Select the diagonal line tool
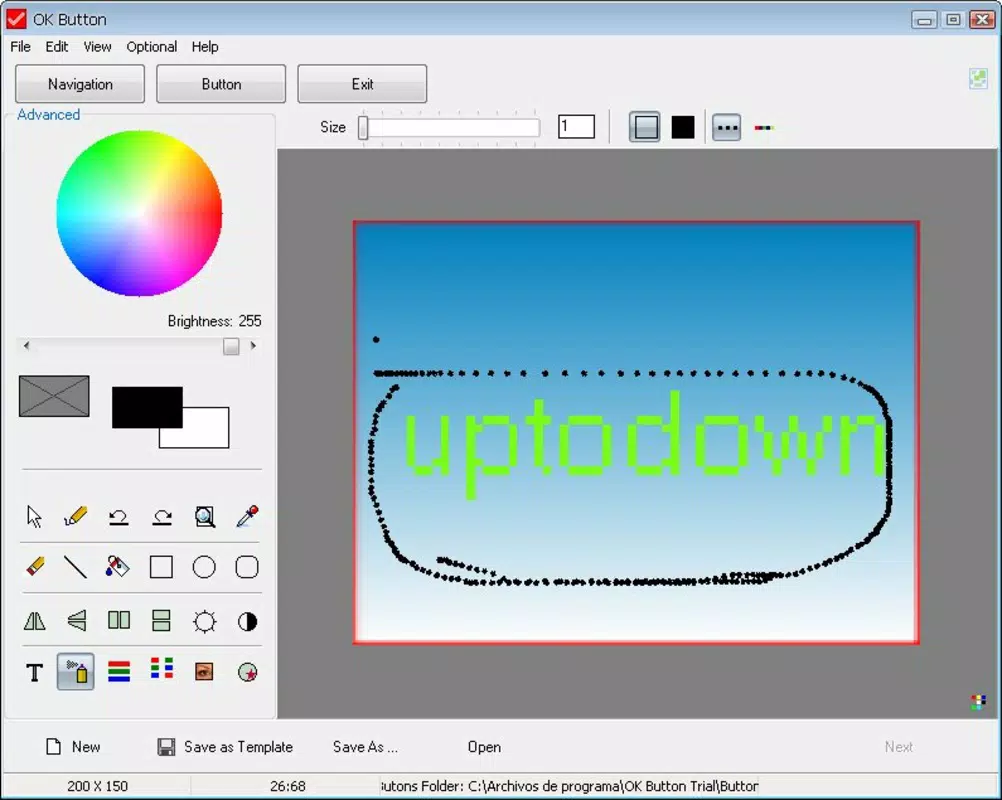The image size is (1002, 800). [75, 567]
